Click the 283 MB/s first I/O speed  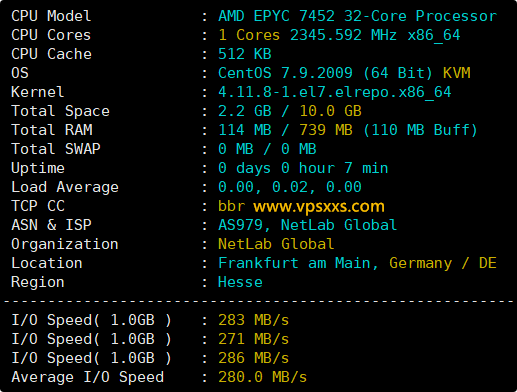click(253, 320)
